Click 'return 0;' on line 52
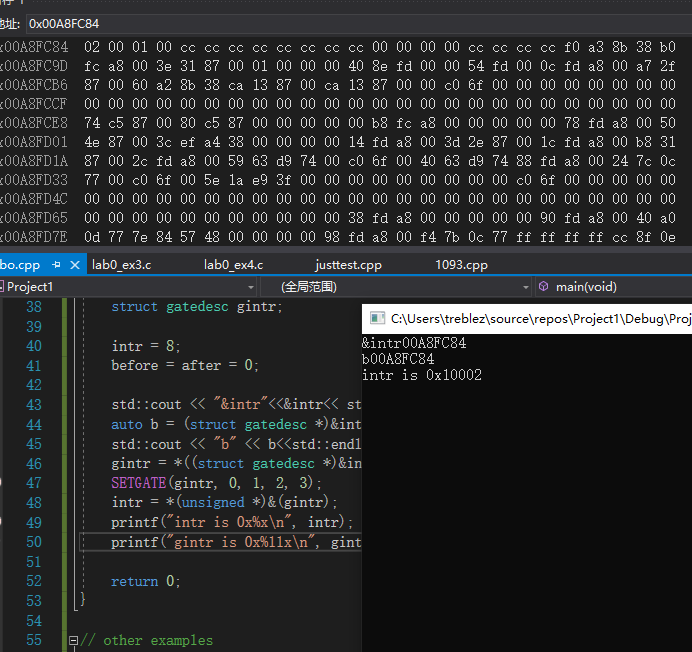The width and height of the screenshot is (692, 652). pyautogui.click(x=146, y=581)
